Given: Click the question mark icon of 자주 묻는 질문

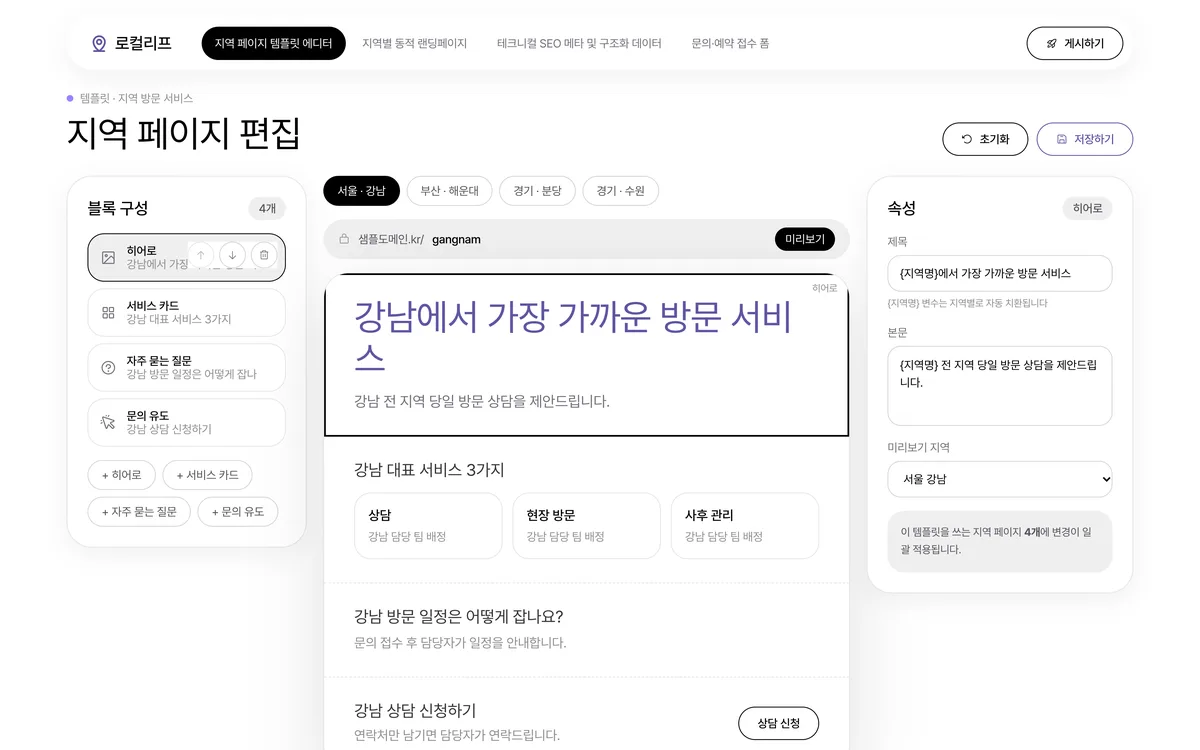Looking at the screenshot, I should click(x=108, y=367).
